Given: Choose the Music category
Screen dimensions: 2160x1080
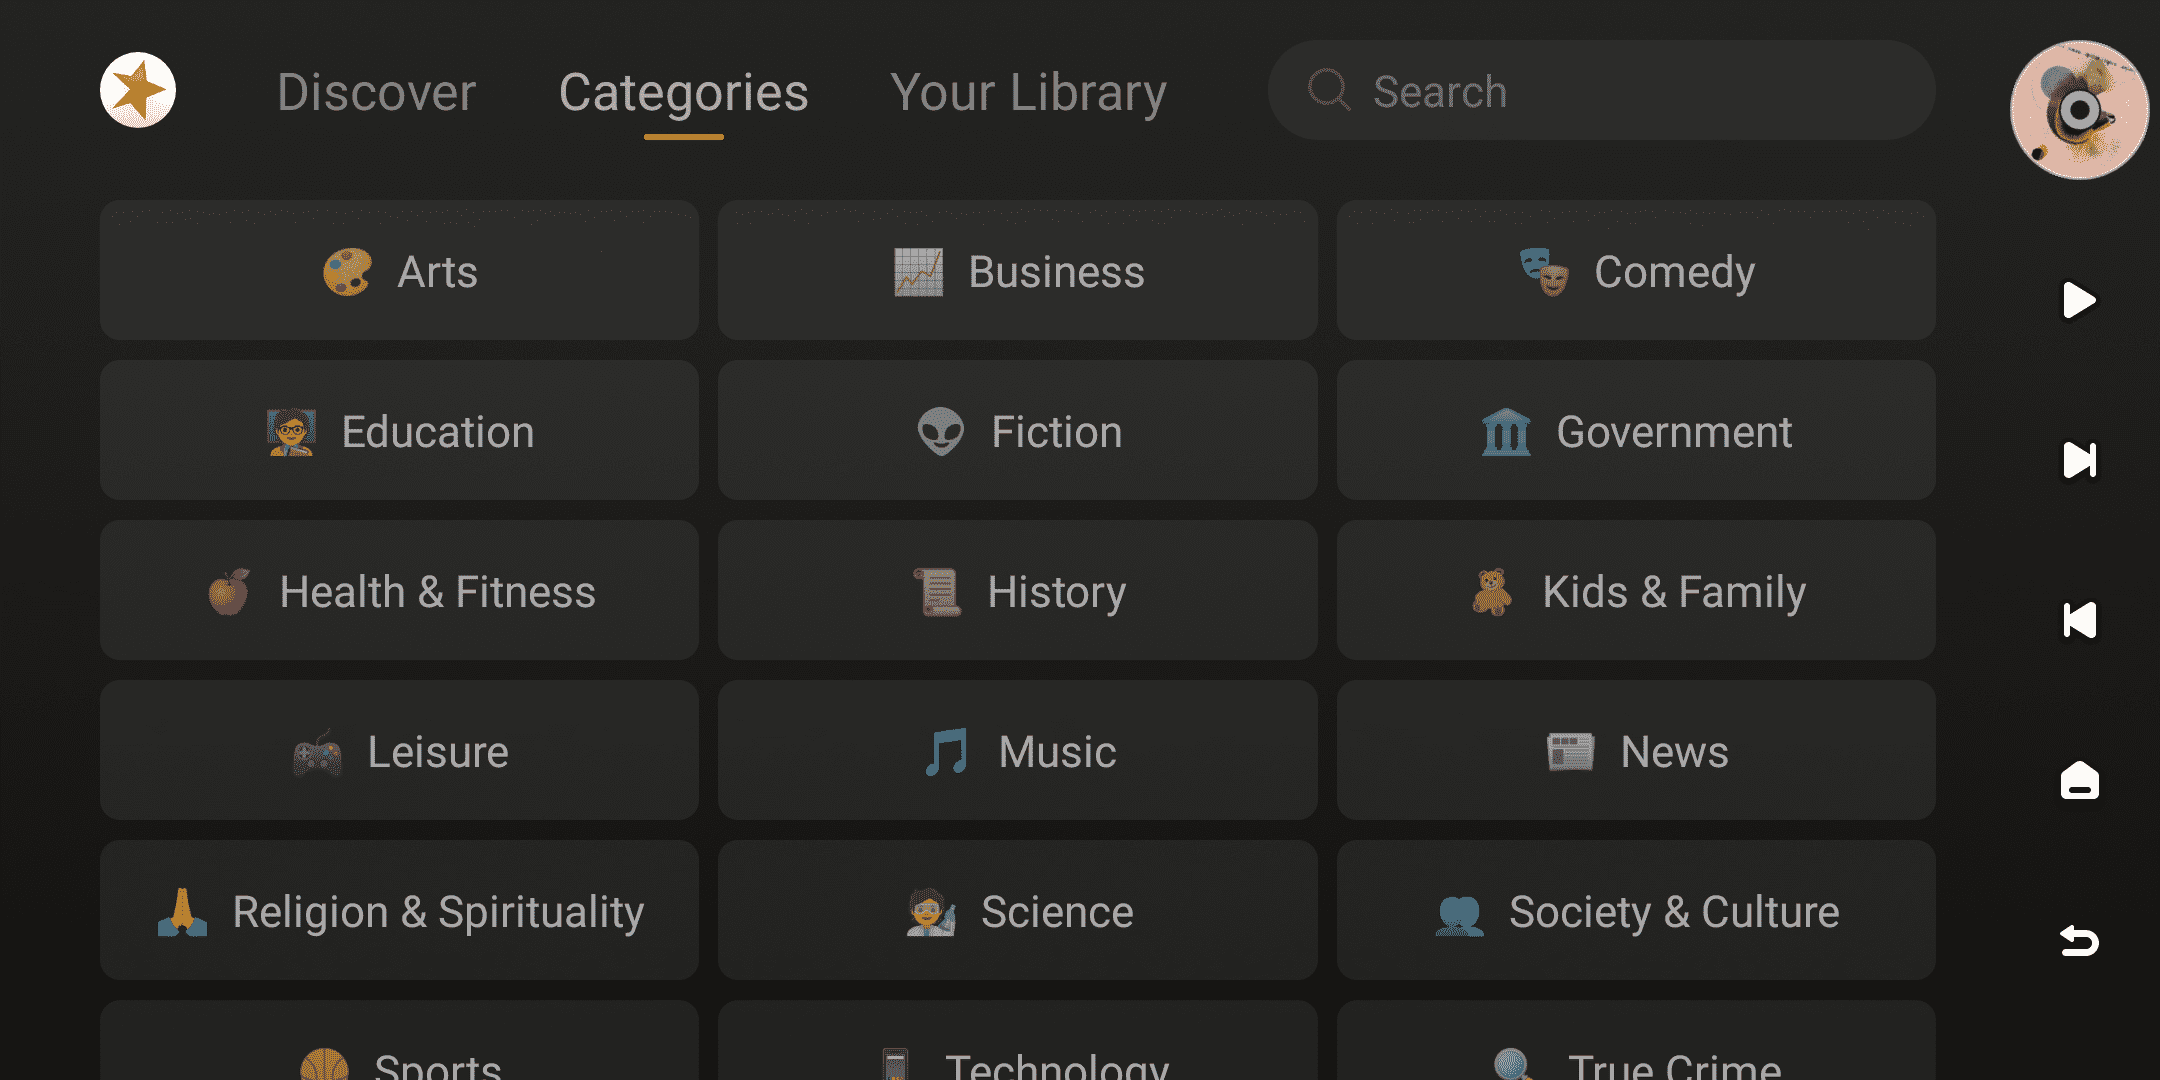Looking at the screenshot, I should pyautogui.click(x=1017, y=751).
